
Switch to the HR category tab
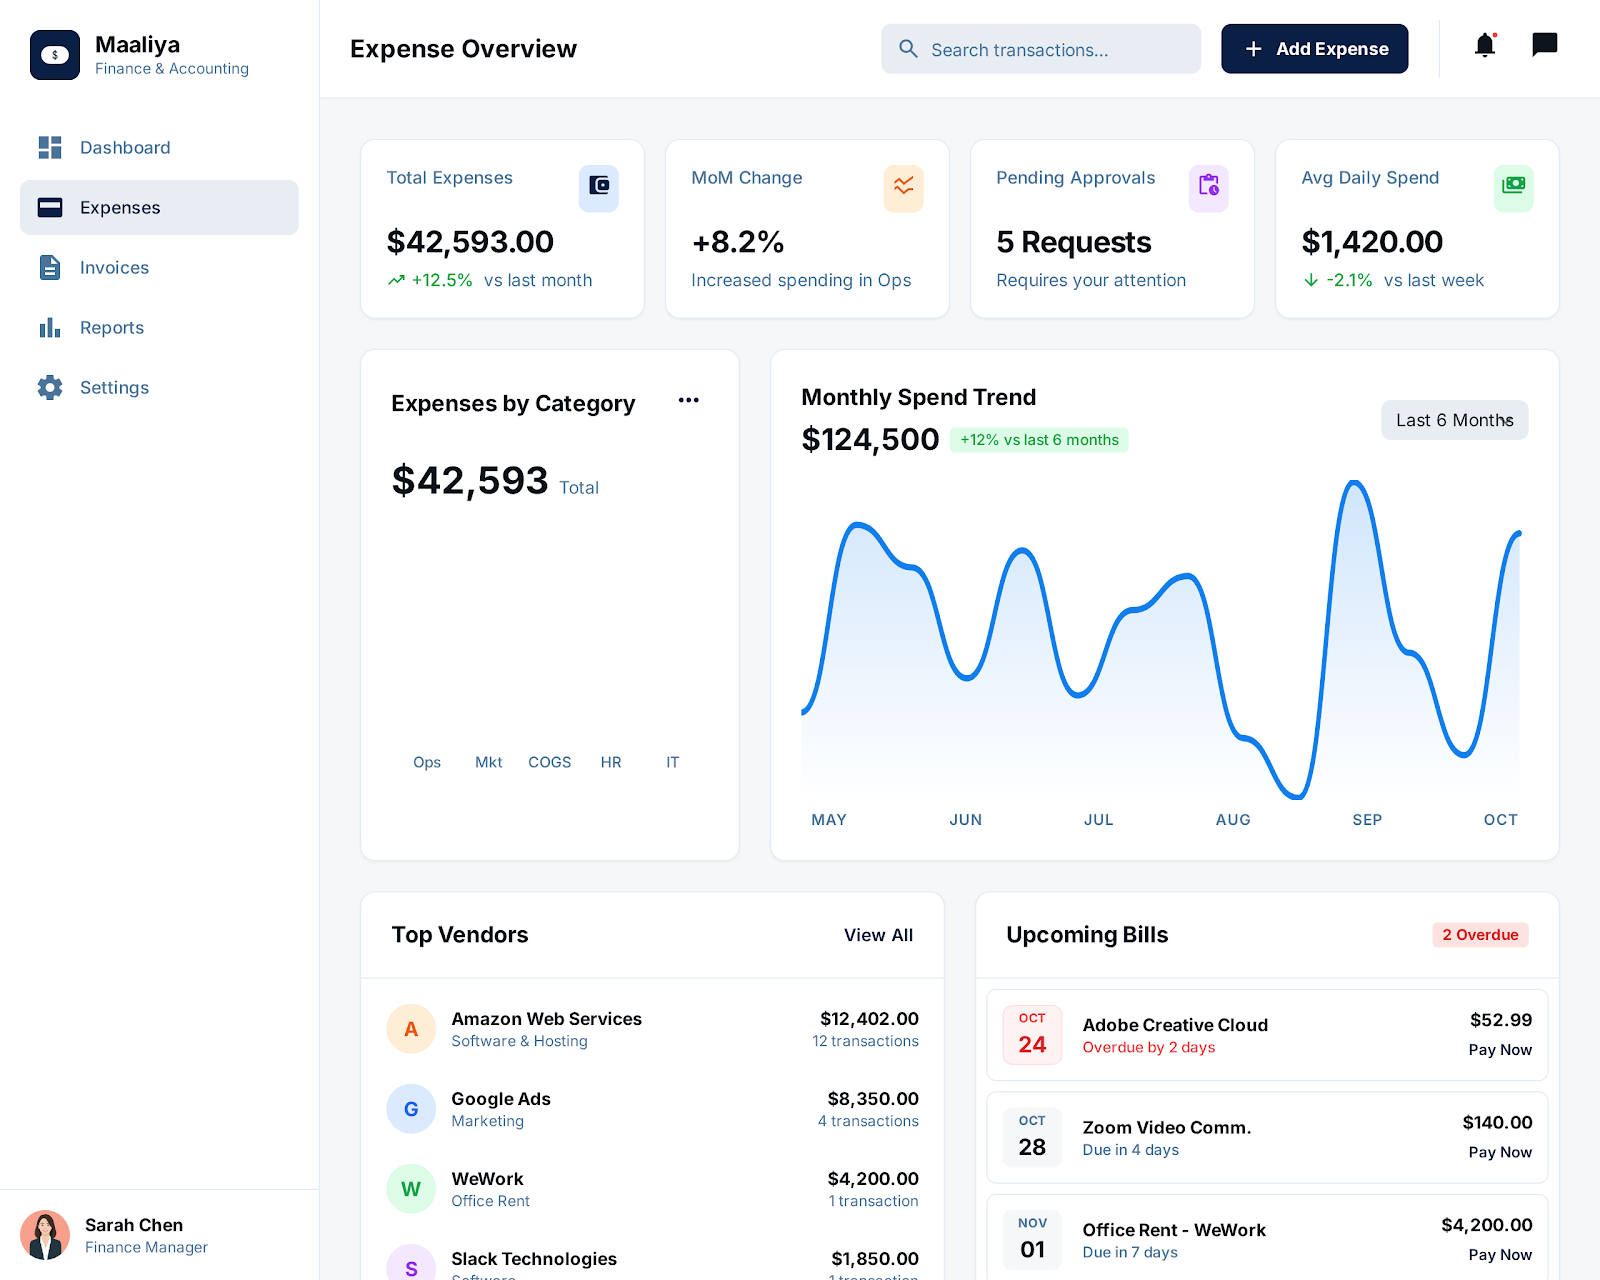[x=611, y=762]
